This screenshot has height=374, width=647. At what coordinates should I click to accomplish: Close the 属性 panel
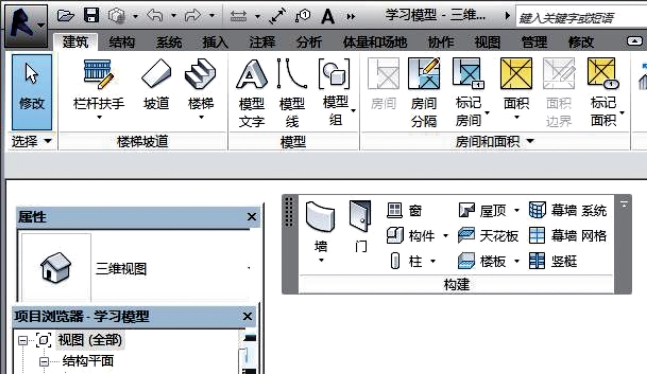tap(252, 217)
